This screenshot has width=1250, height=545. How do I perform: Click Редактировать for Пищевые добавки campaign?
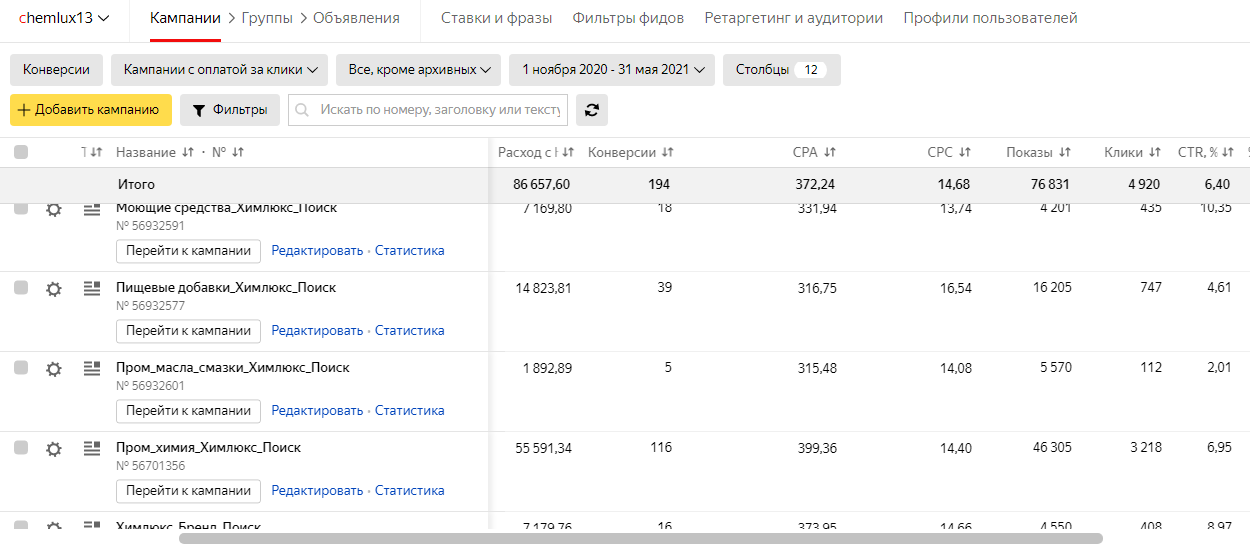(x=317, y=330)
